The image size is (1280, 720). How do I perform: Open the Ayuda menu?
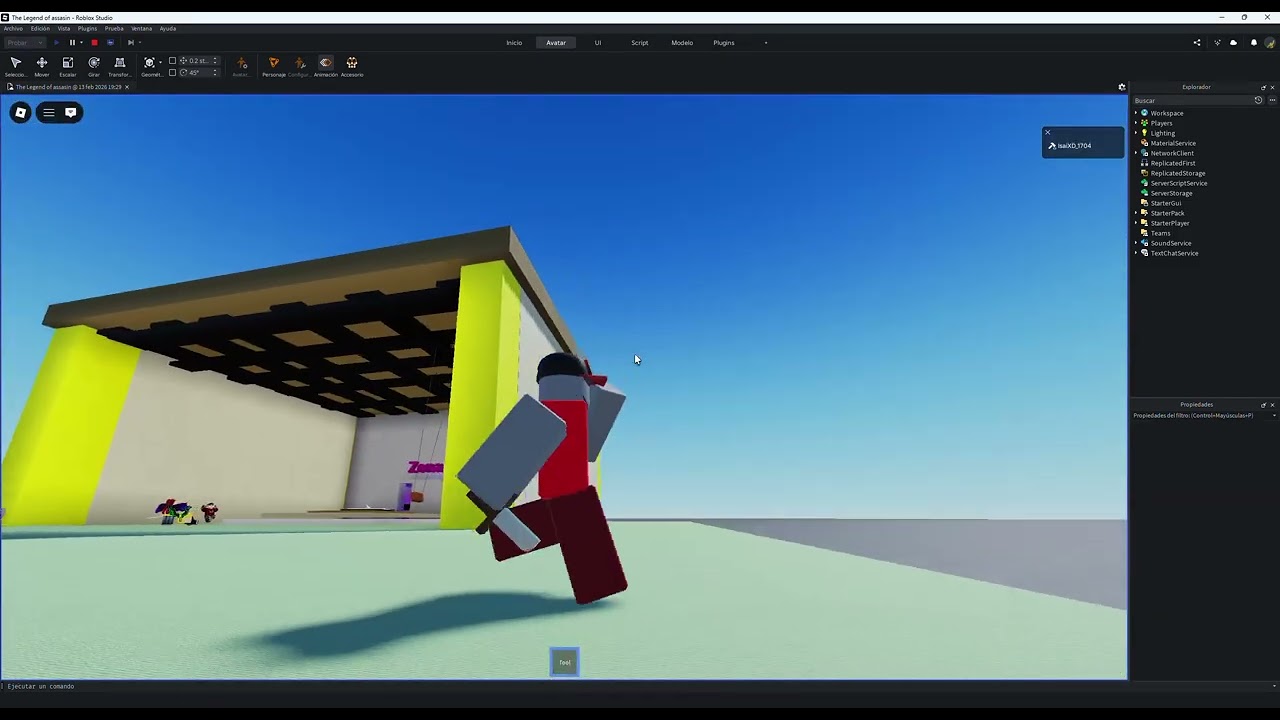click(x=168, y=28)
